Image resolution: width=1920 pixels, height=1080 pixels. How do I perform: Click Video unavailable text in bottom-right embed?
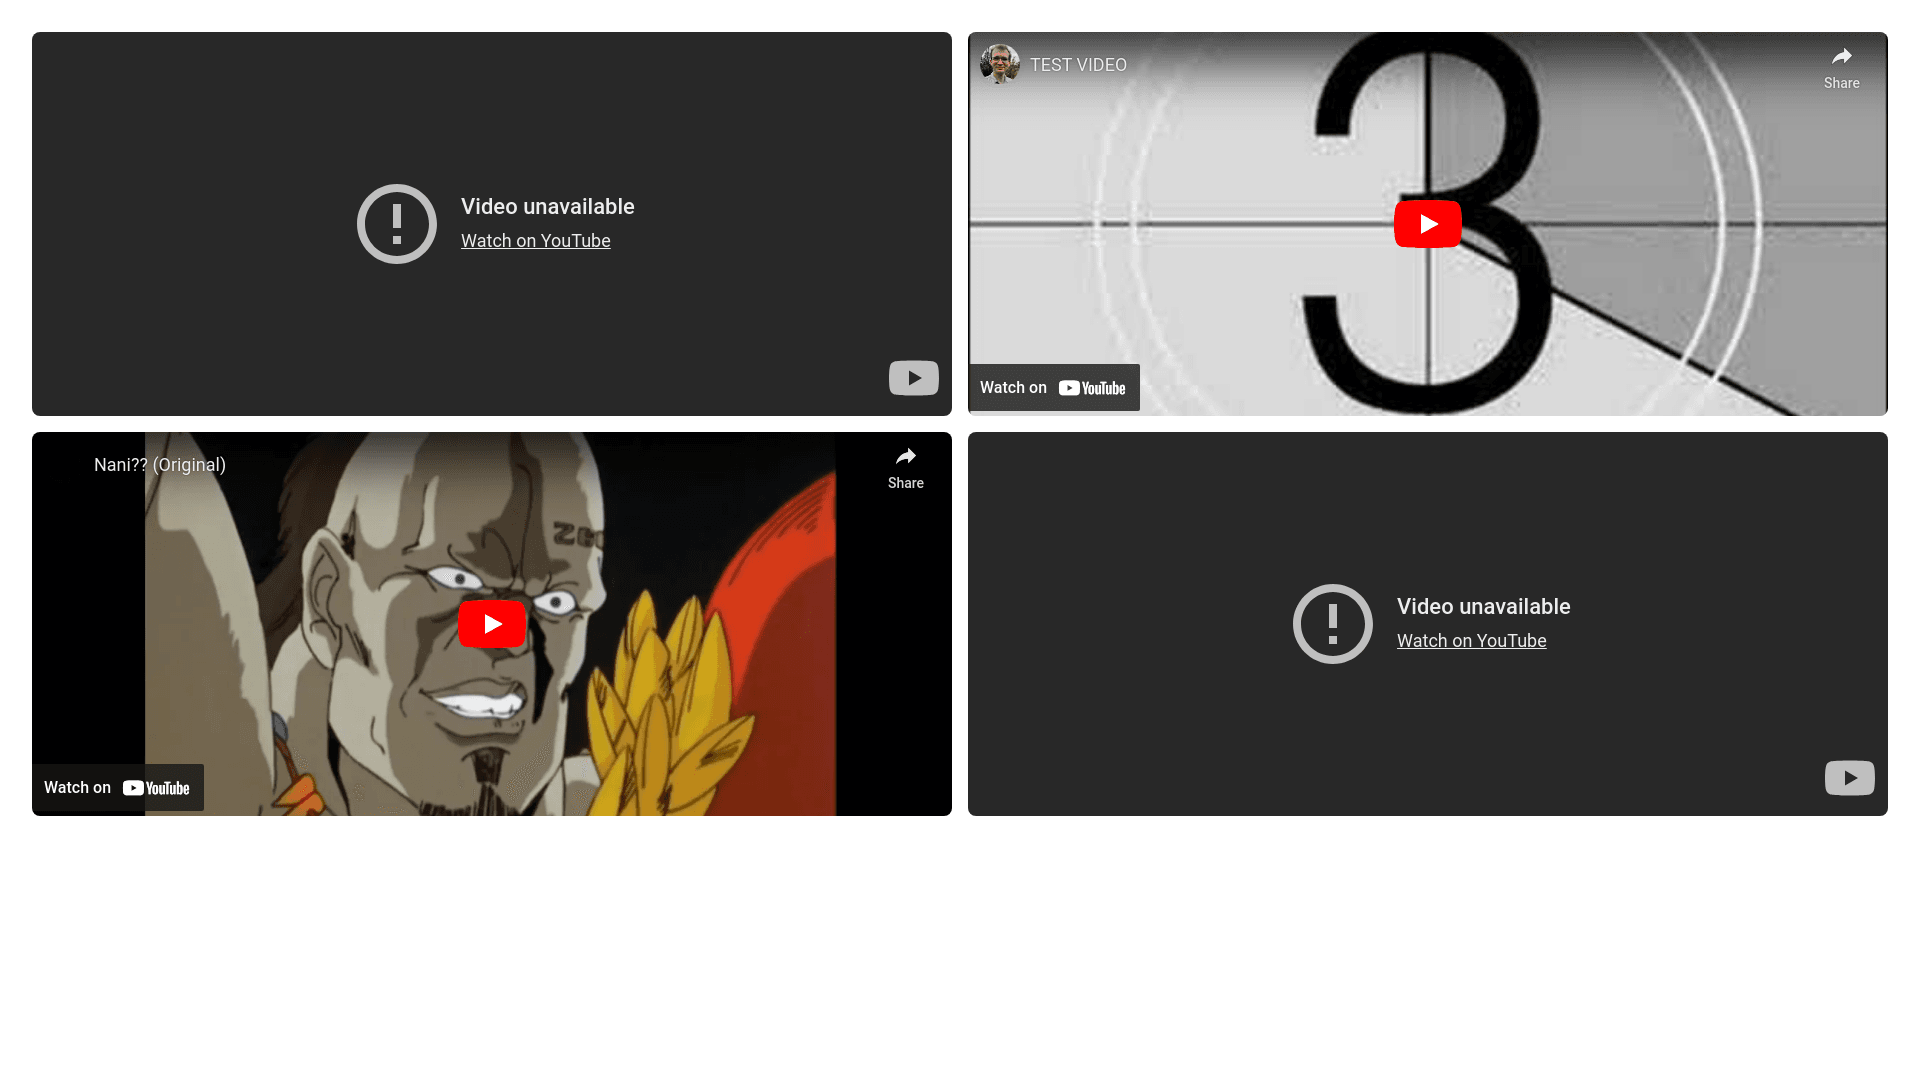[1483, 607]
